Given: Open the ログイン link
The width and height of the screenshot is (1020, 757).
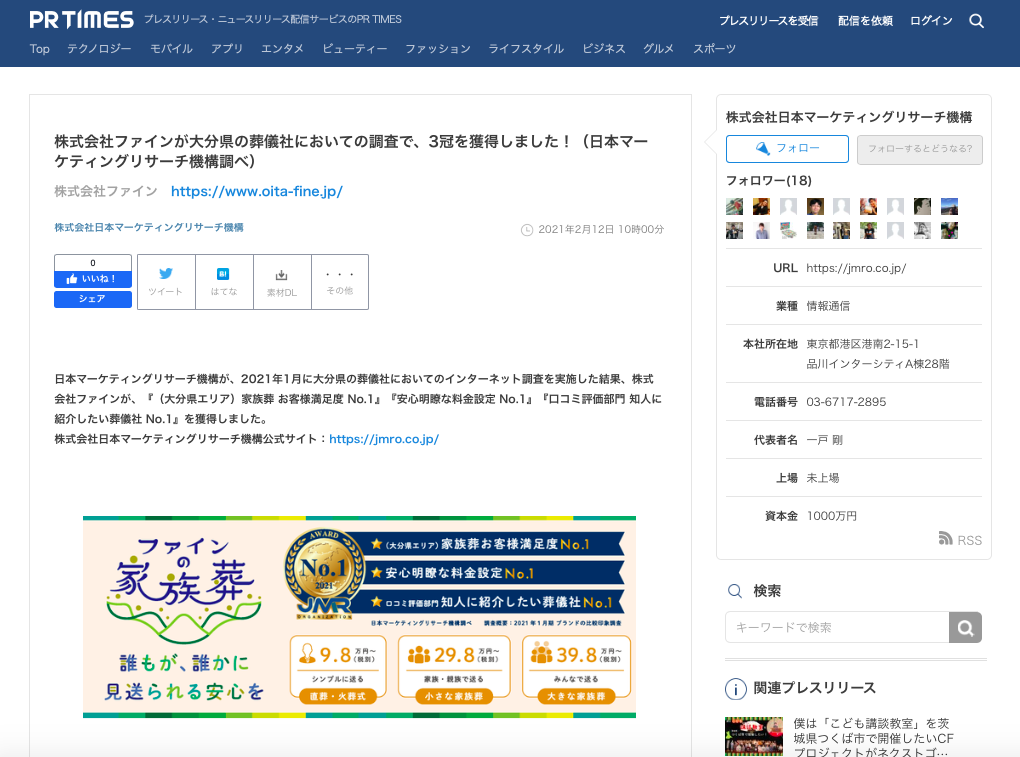Looking at the screenshot, I should [931, 21].
